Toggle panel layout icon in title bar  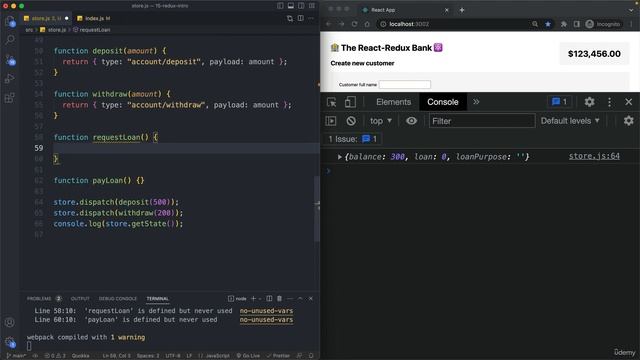(x=291, y=6)
